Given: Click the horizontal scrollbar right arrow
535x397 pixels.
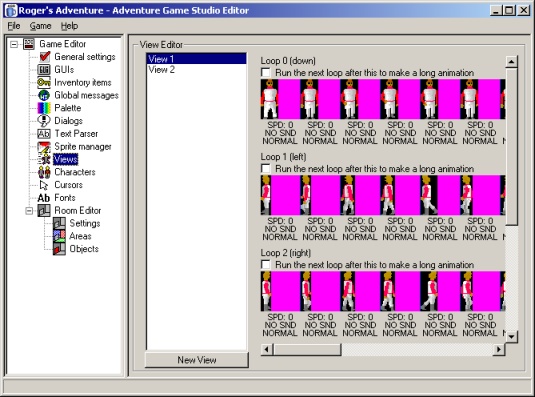Looking at the screenshot, I should coord(499,349).
